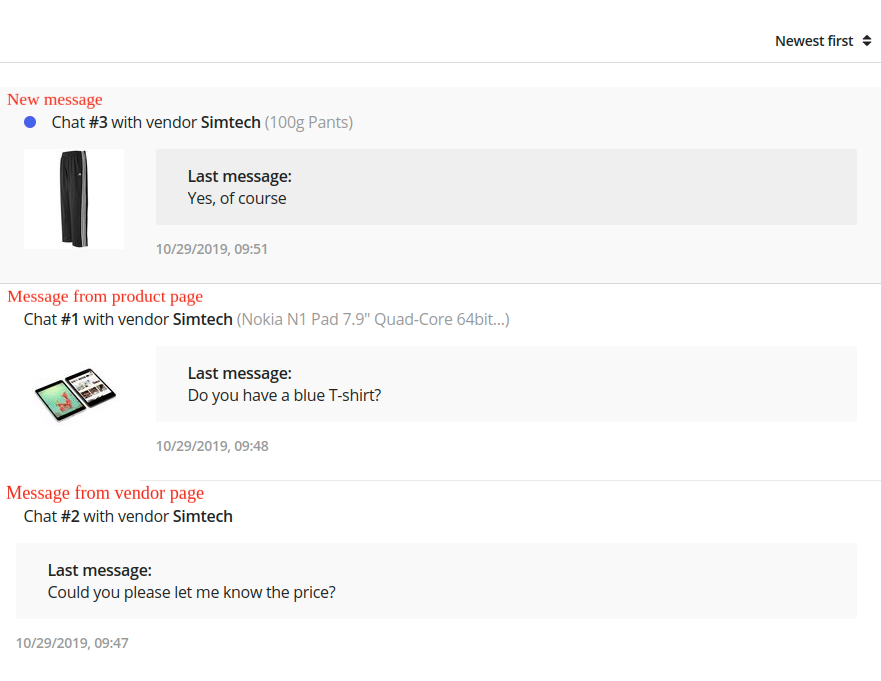Open Chat #2 with vendor Simtech

click(x=128, y=516)
